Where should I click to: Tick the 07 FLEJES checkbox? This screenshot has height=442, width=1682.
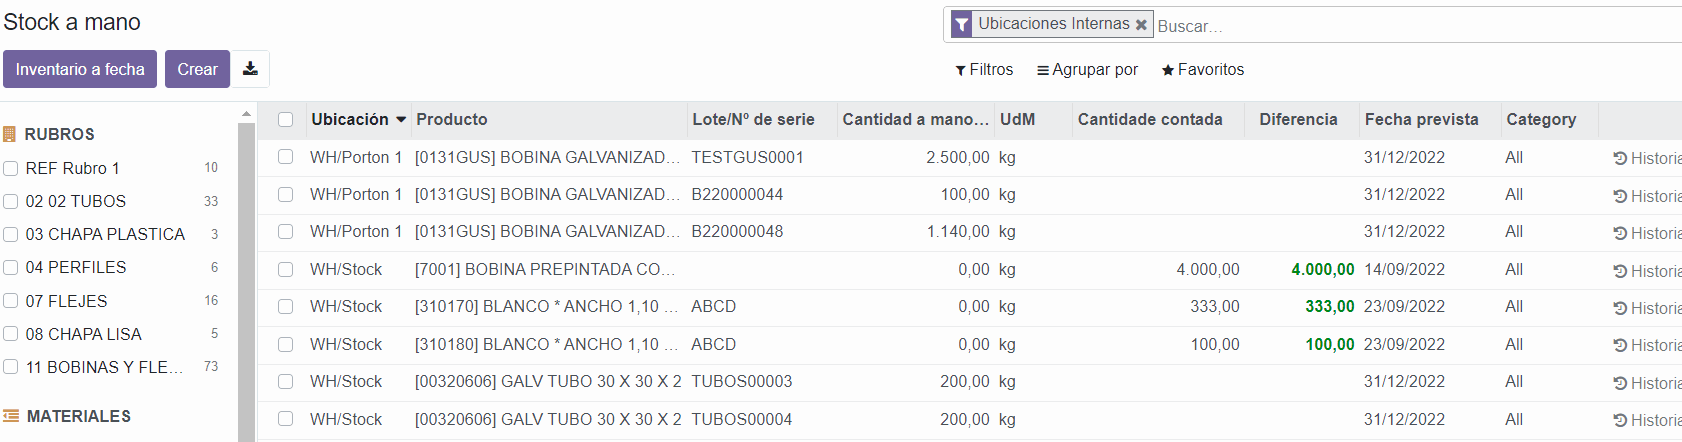click(x=11, y=301)
